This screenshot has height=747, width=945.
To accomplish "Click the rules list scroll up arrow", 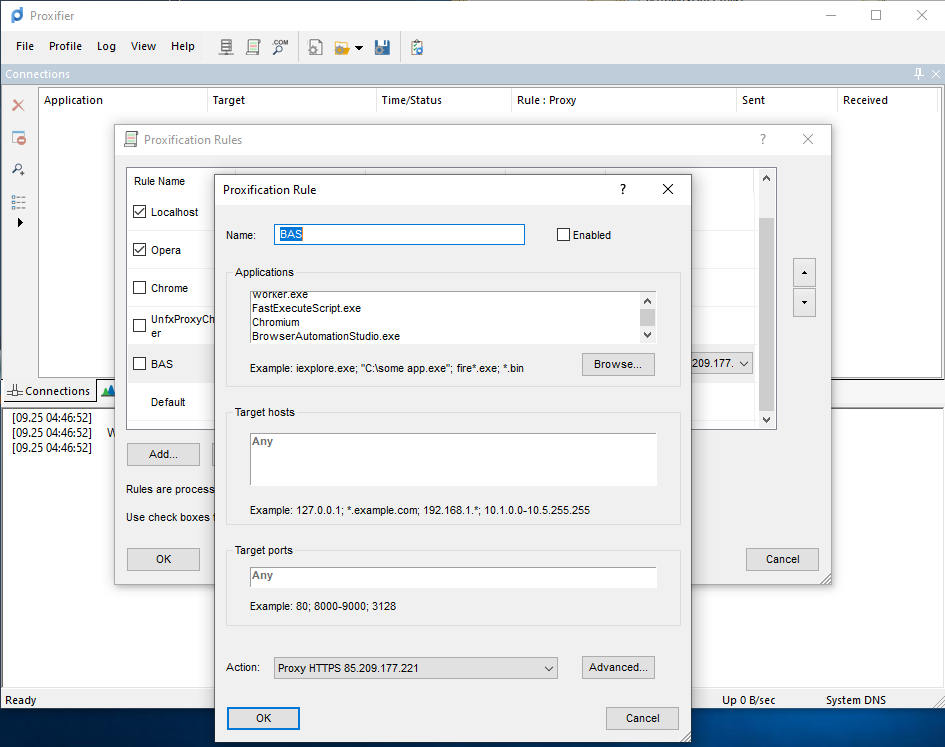I will [x=766, y=178].
